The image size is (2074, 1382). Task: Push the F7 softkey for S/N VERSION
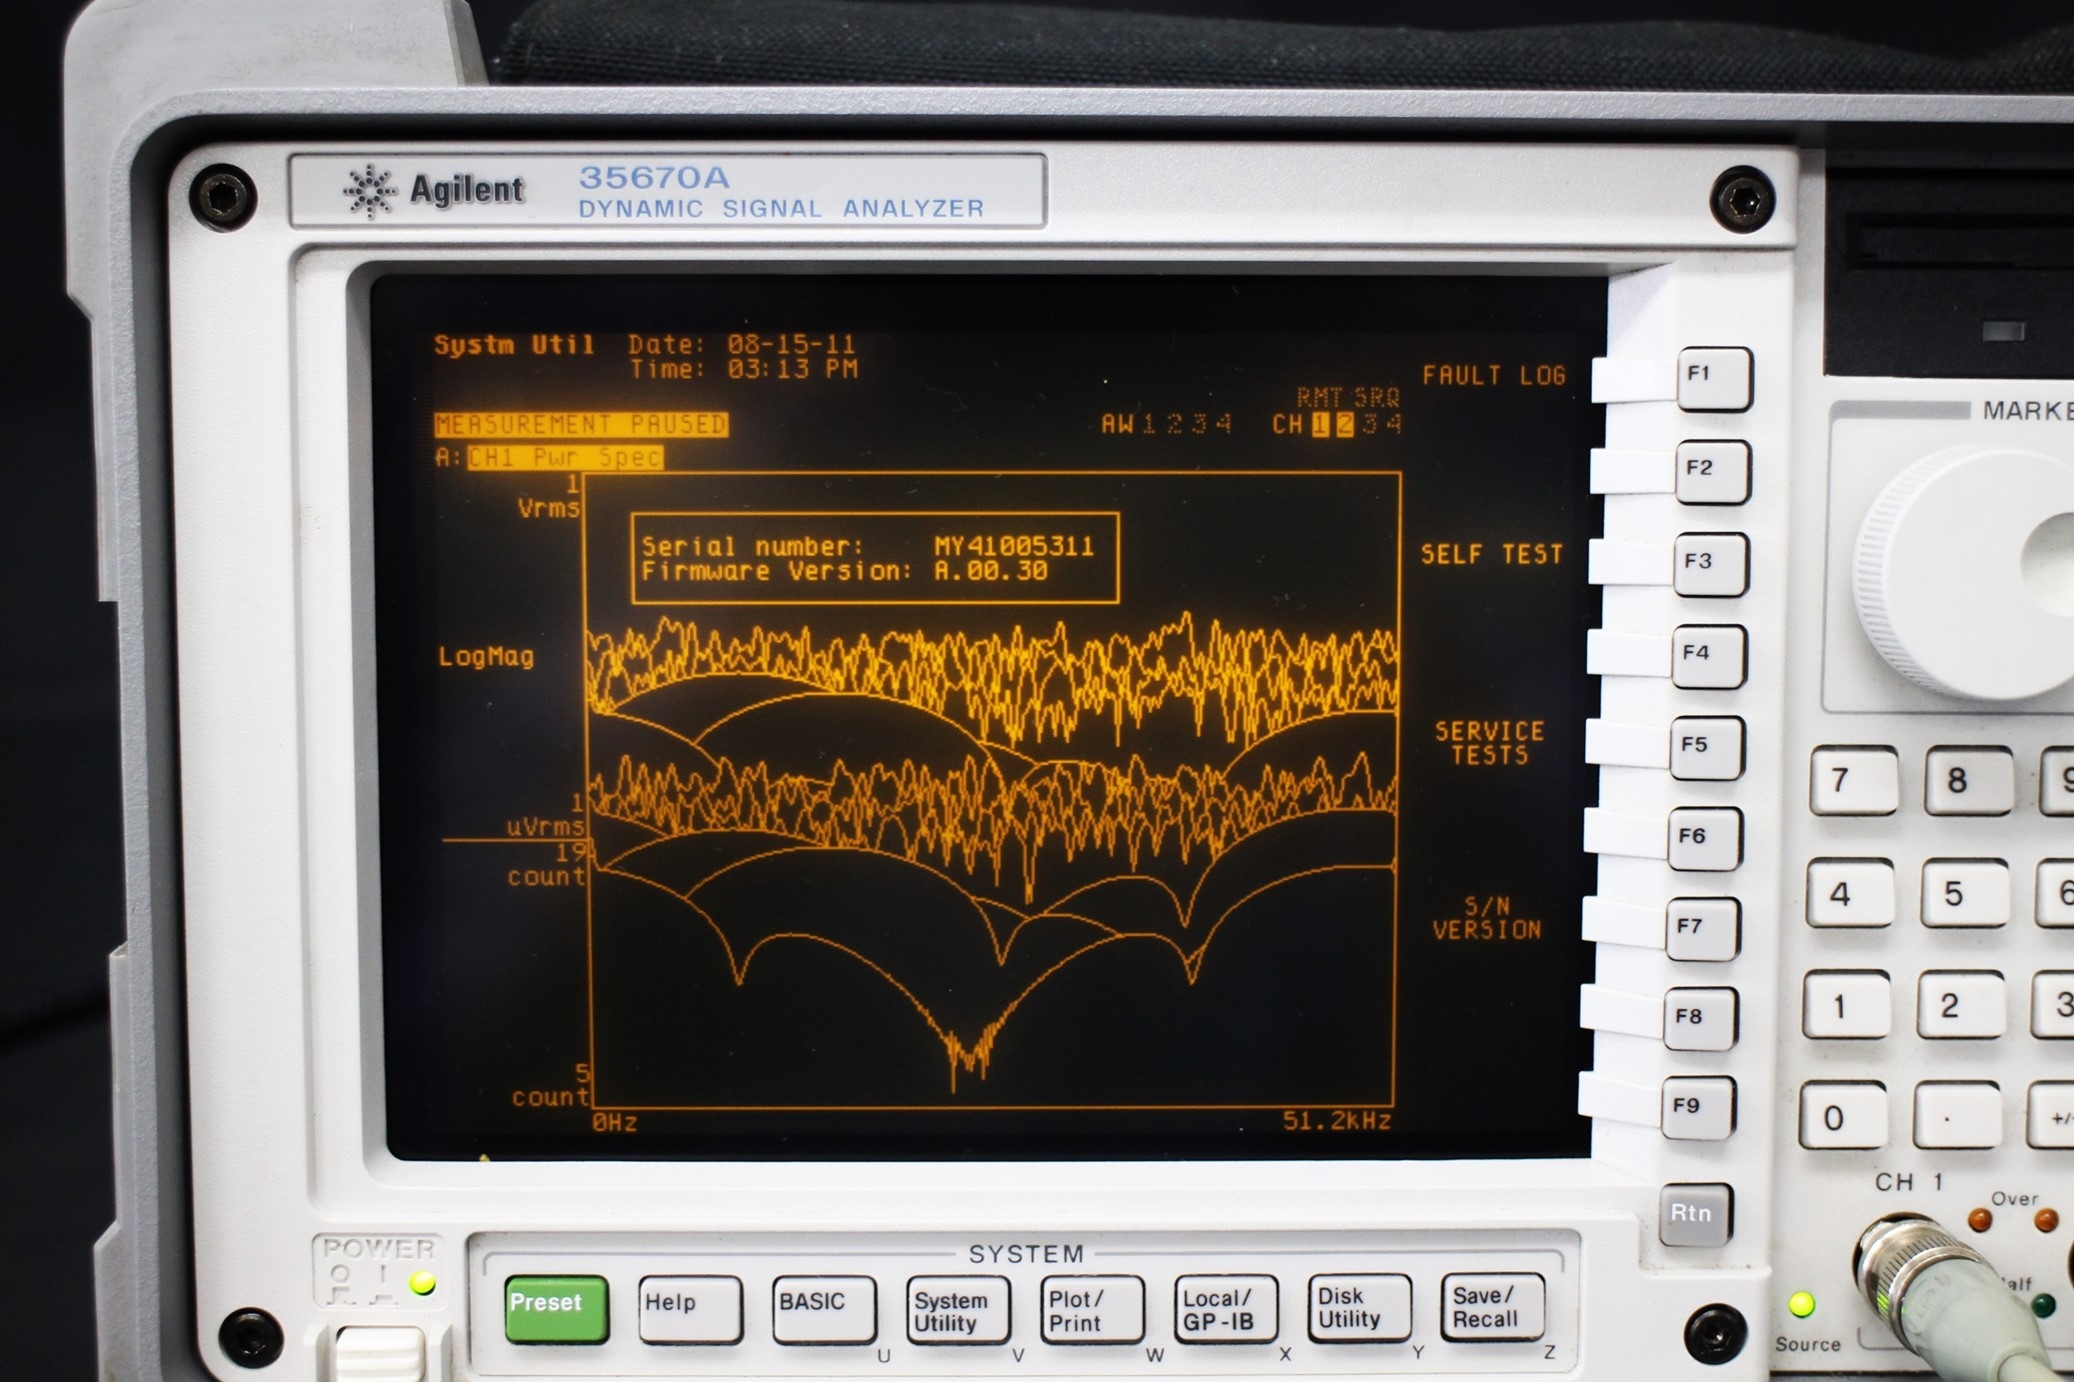tap(1702, 930)
